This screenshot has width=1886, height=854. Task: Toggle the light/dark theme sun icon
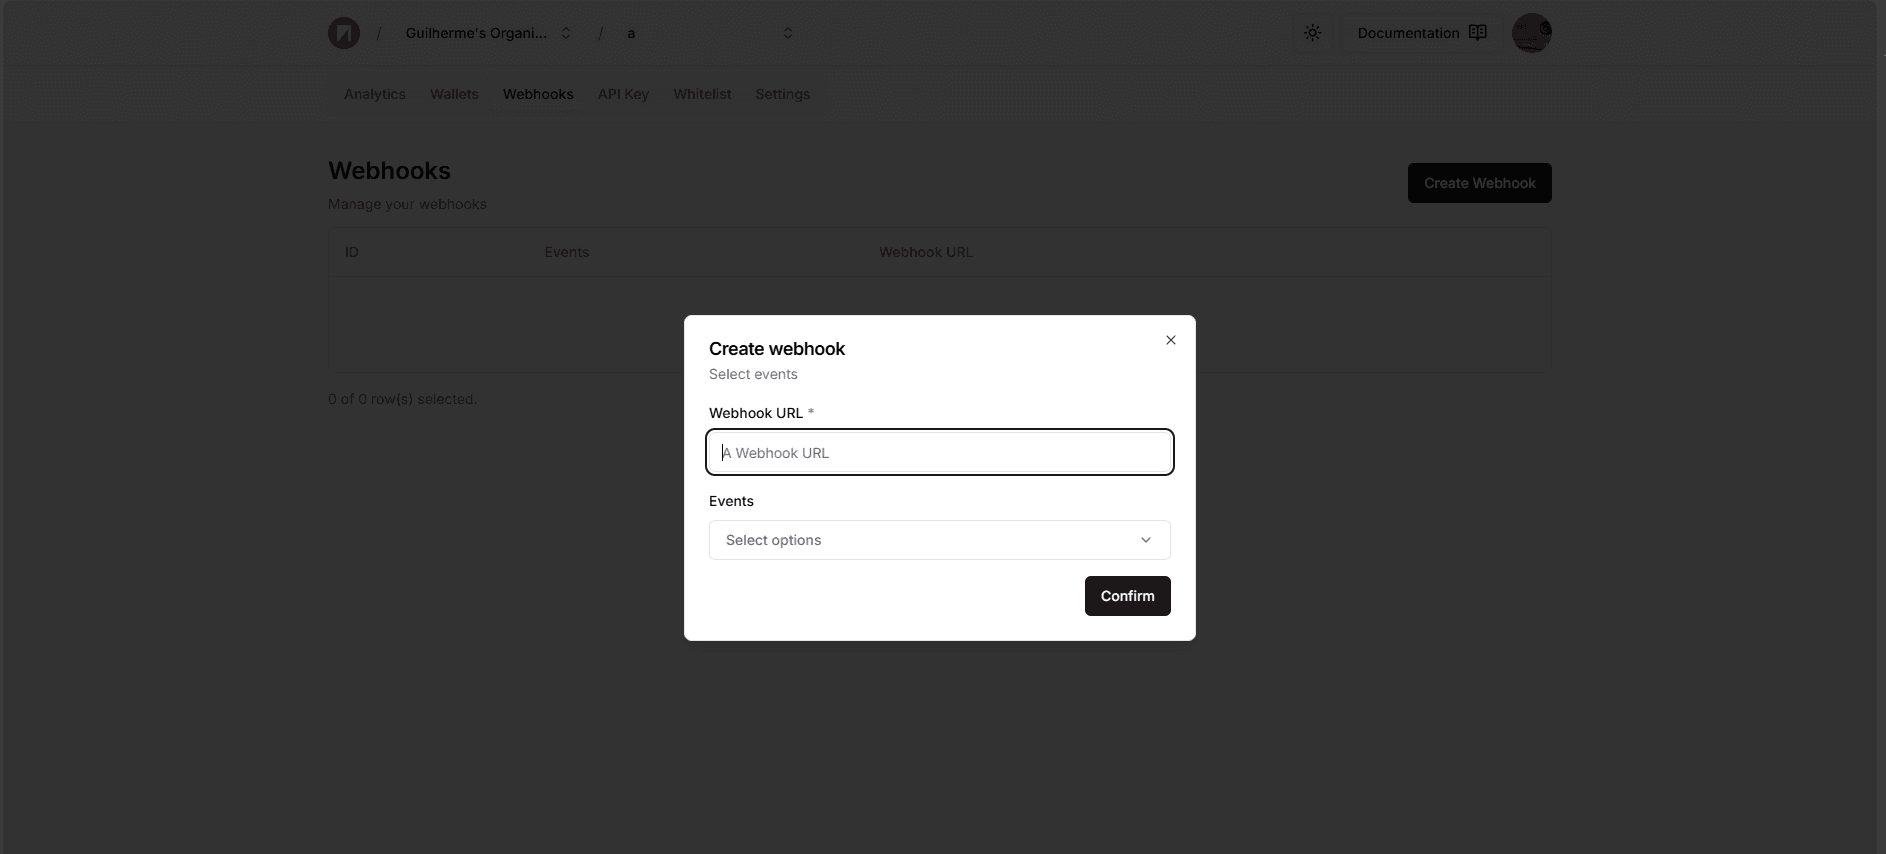[1313, 33]
